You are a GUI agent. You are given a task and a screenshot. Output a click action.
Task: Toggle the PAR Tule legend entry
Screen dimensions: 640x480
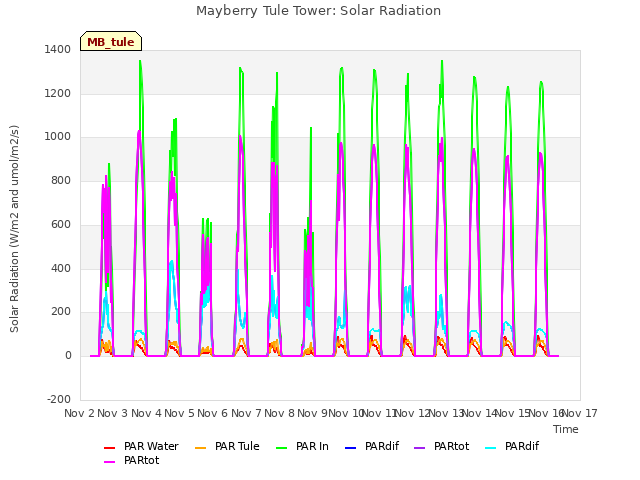point(227,447)
